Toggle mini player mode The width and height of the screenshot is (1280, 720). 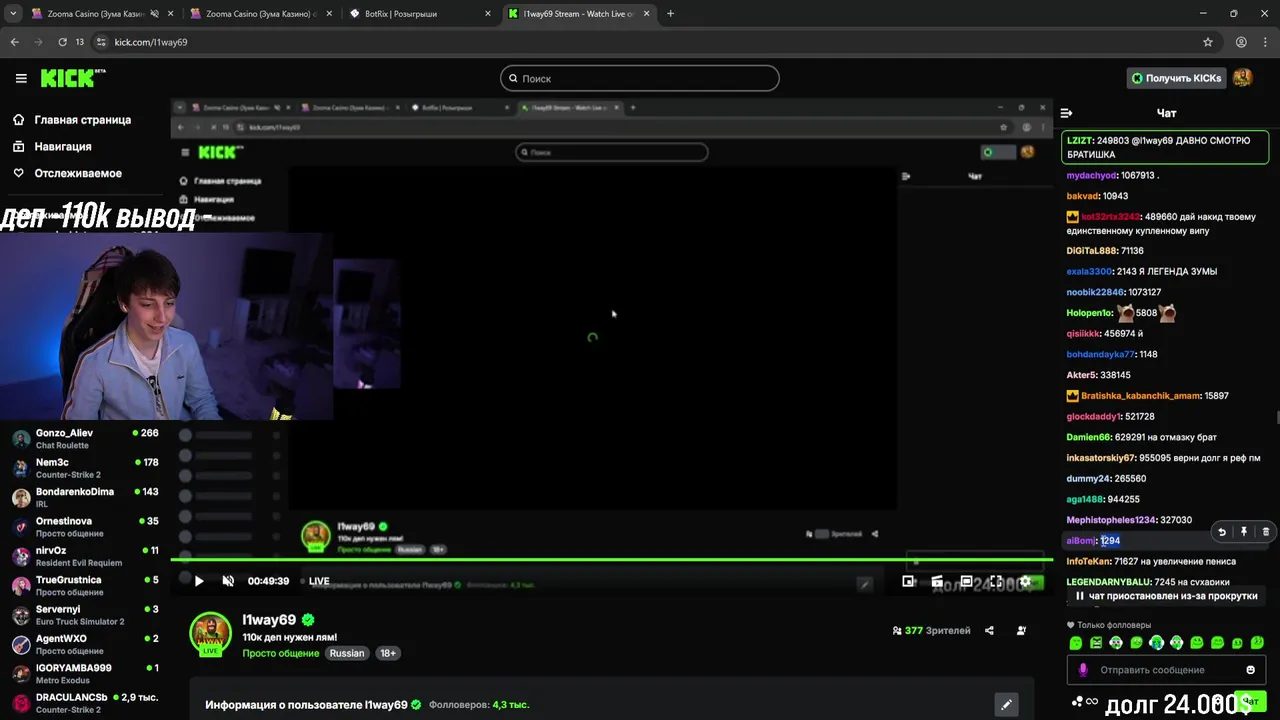click(x=908, y=581)
